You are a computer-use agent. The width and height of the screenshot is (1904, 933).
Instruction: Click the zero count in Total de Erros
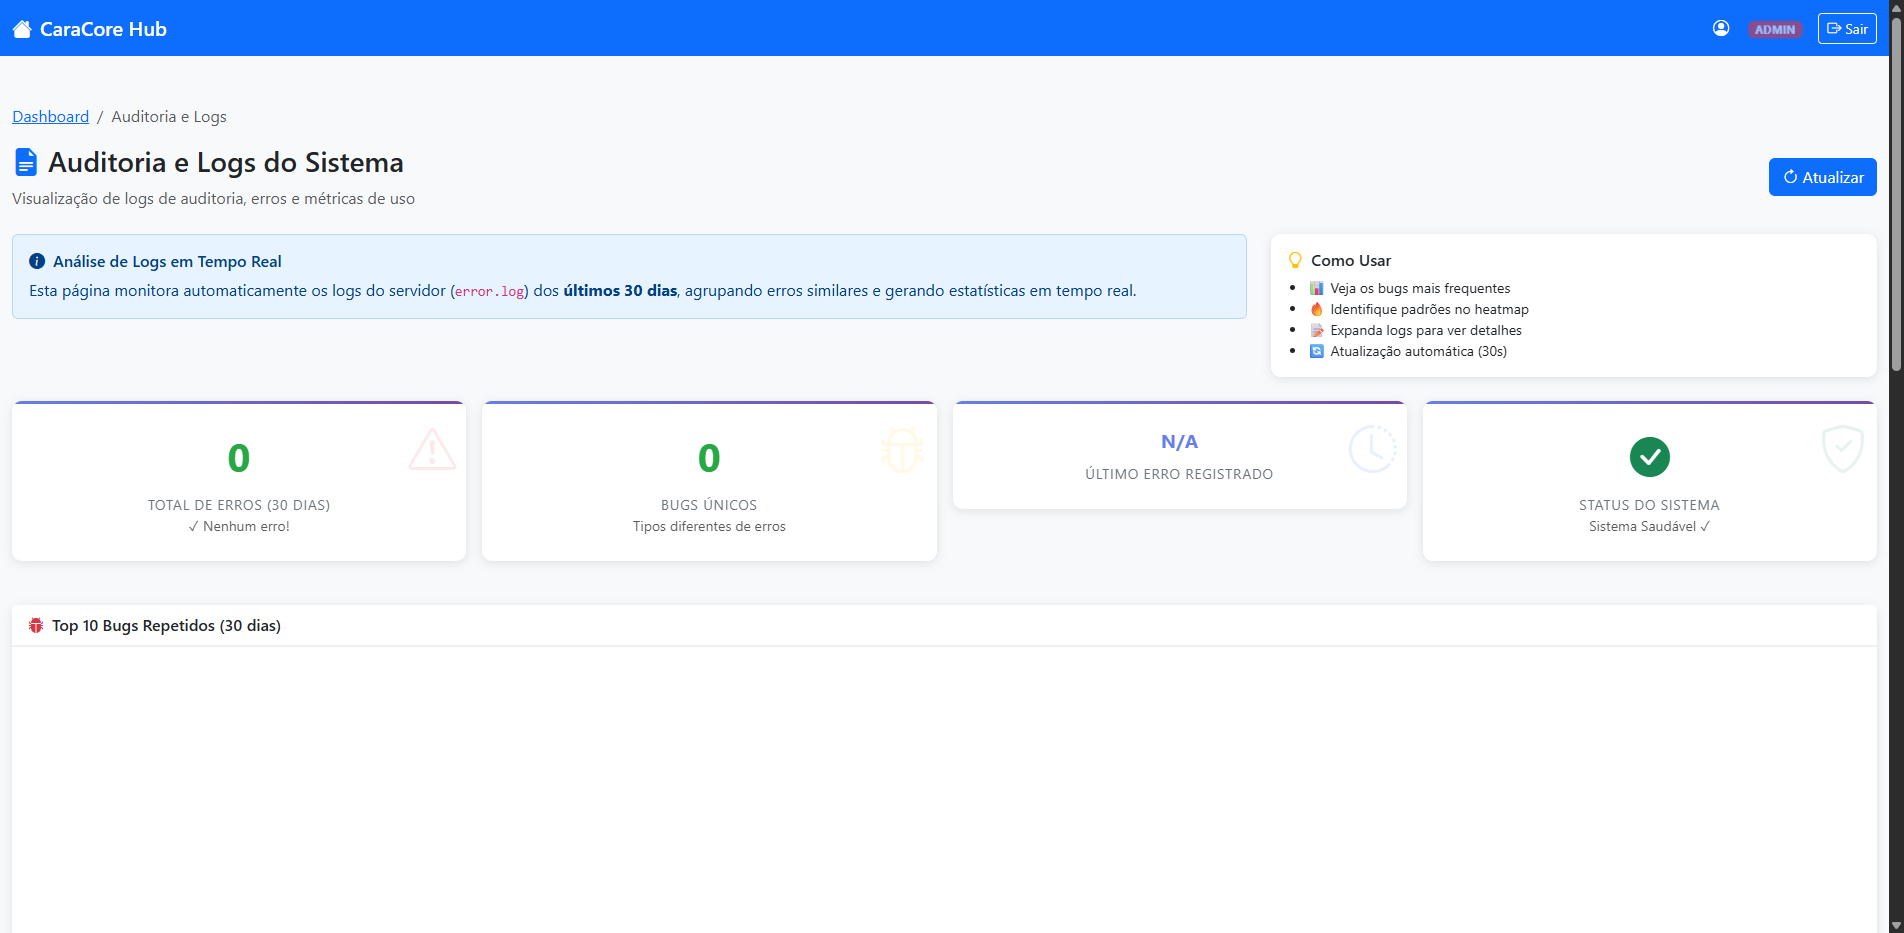coord(239,459)
